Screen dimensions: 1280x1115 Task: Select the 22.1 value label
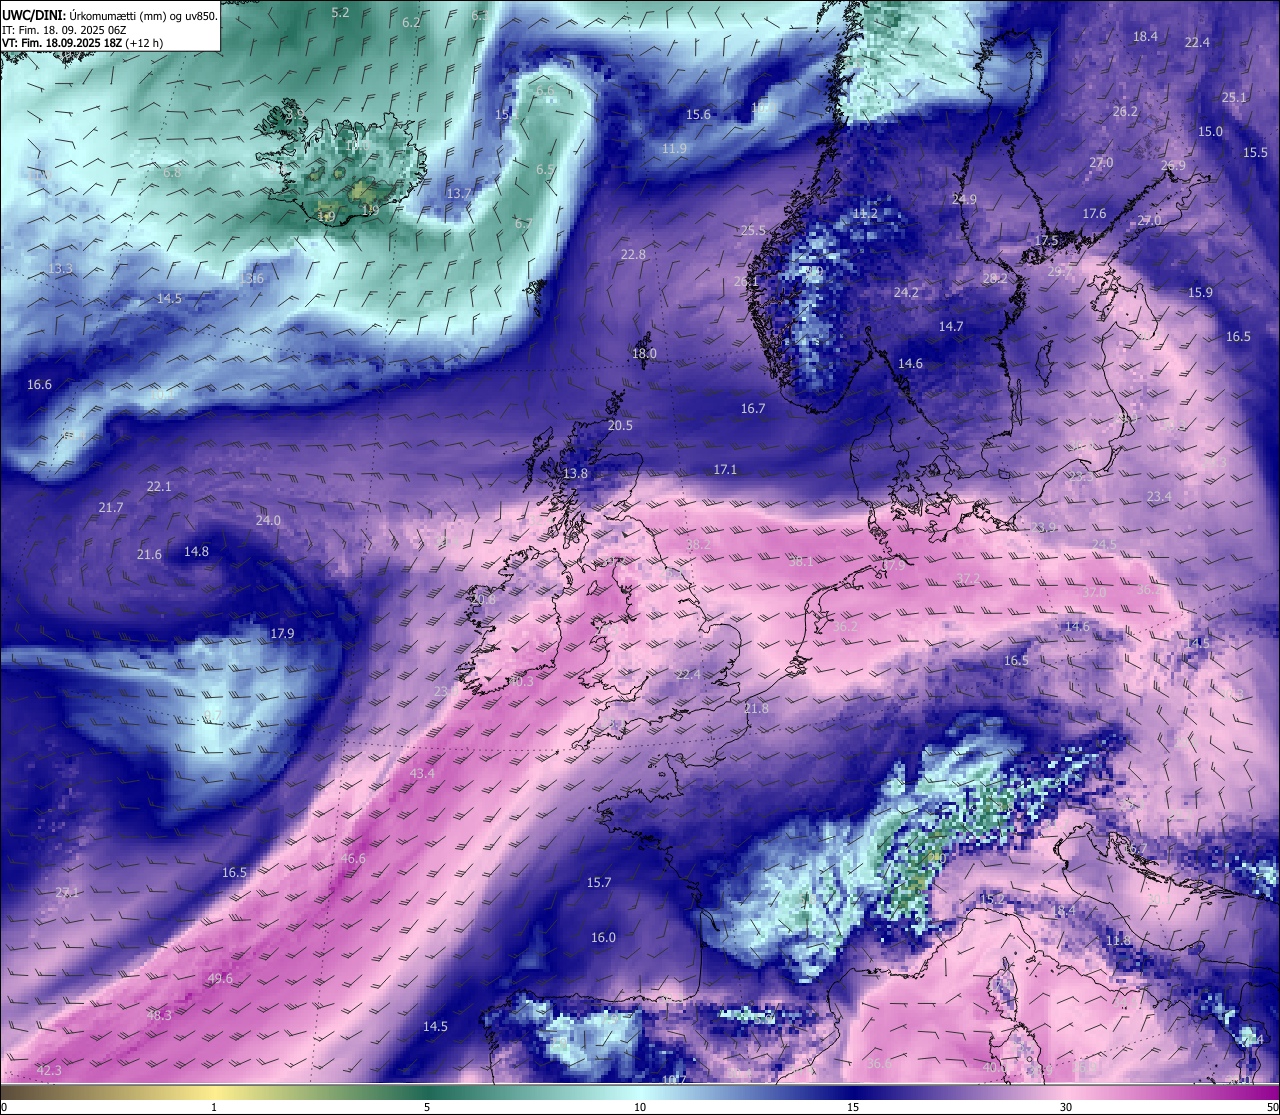pos(159,487)
